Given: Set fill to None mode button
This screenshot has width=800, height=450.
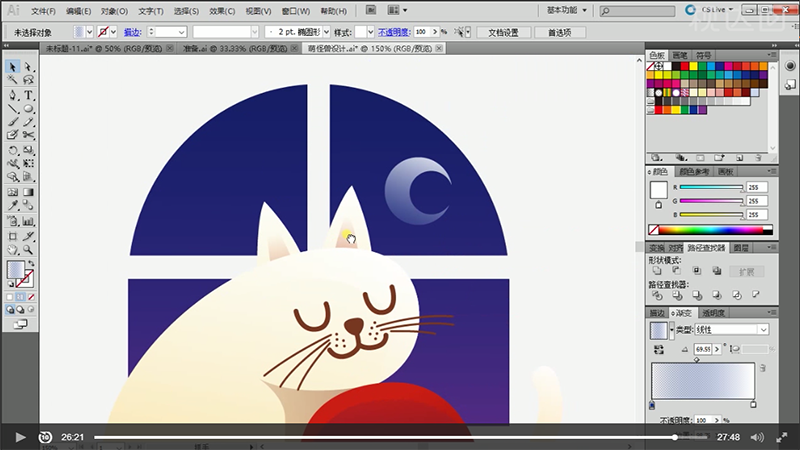Looking at the screenshot, I should pyautogui.click(x=31, y=297).
